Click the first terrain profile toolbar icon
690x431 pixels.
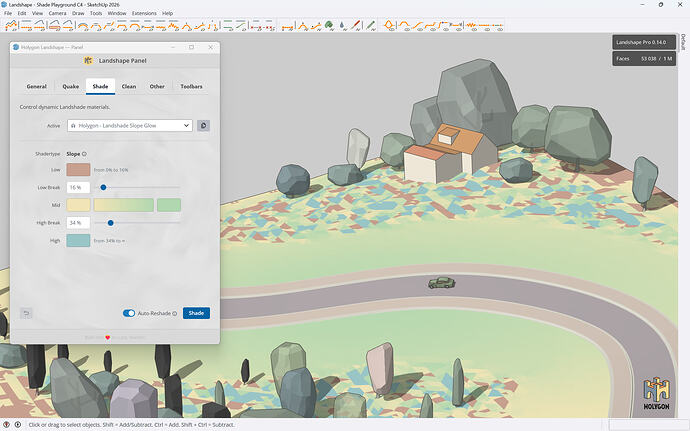(x=11, y=25)
